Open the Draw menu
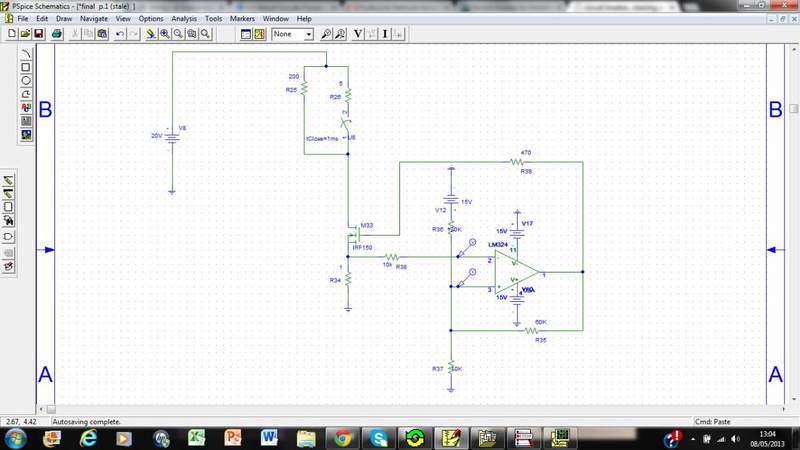This screenshot has width=800, height=450. pyautogui.click(x=63, y=19)
